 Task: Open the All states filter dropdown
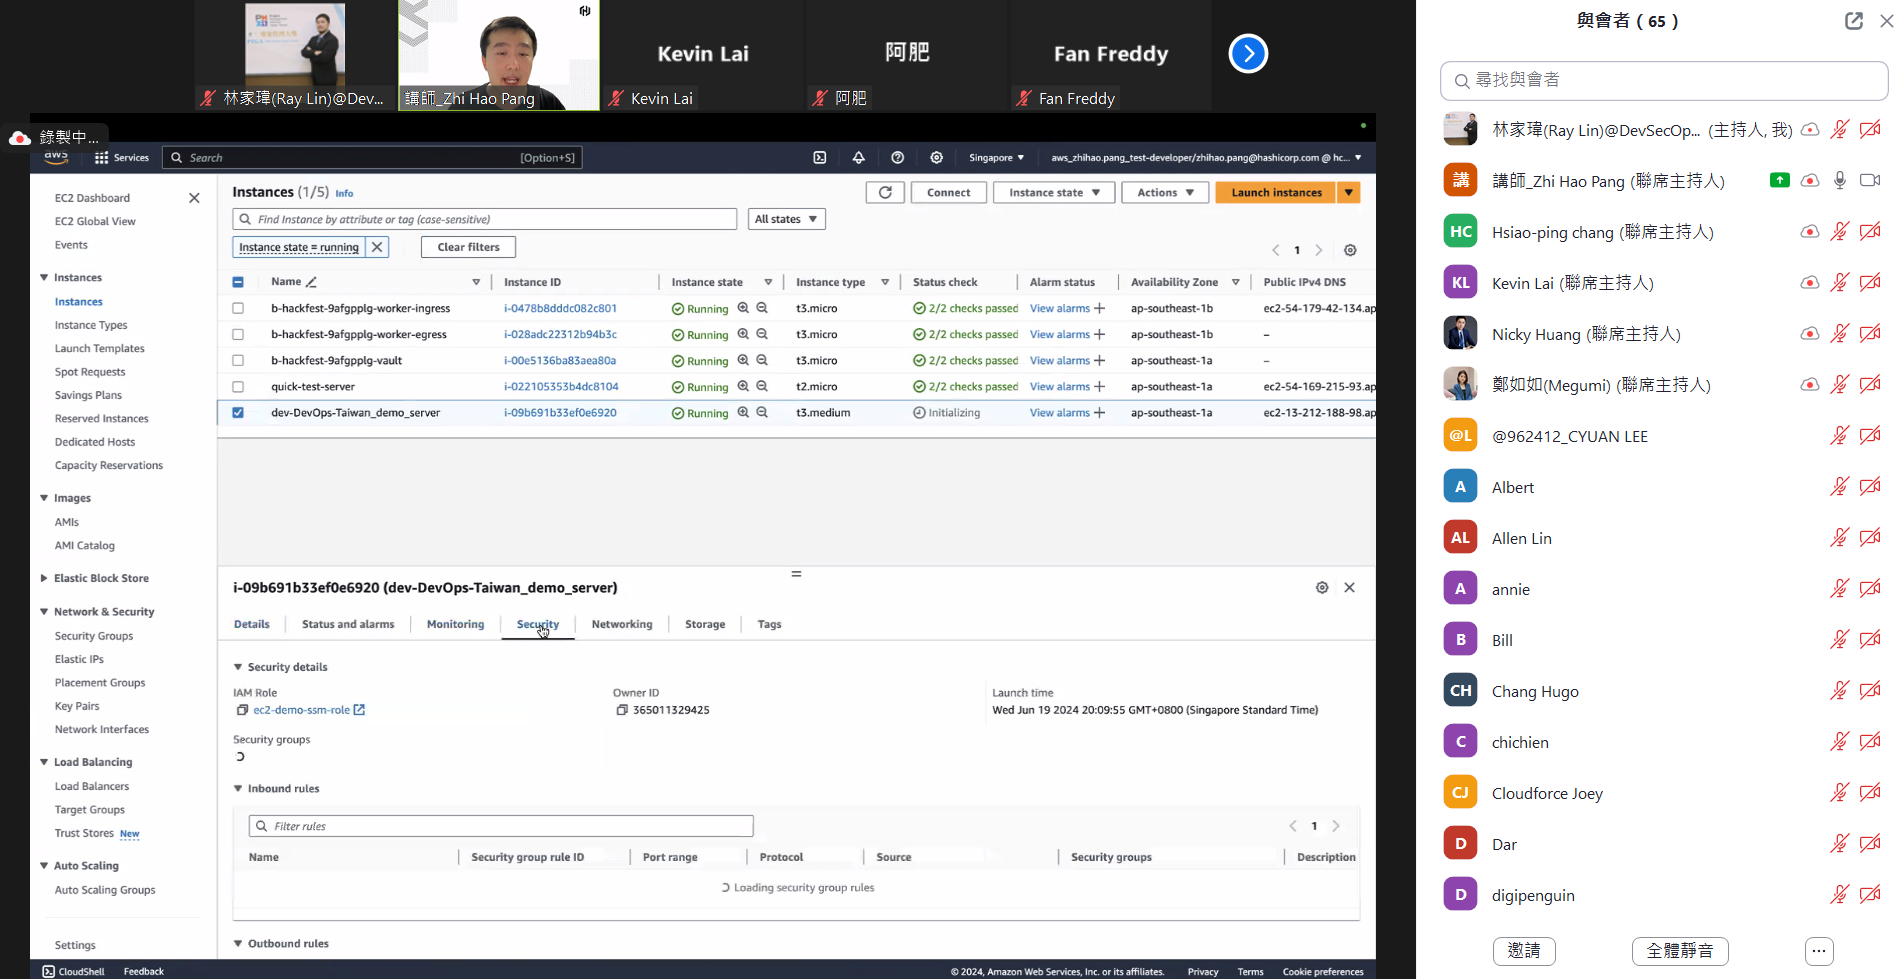click(x=786, y=220)
